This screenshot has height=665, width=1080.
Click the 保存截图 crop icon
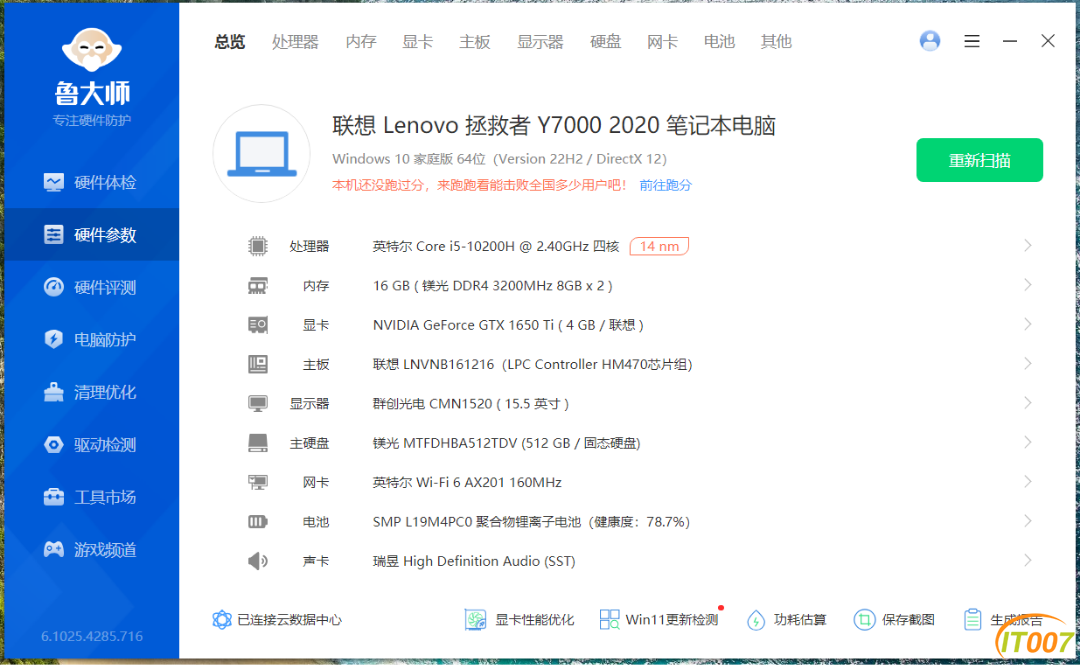(864, 620)
